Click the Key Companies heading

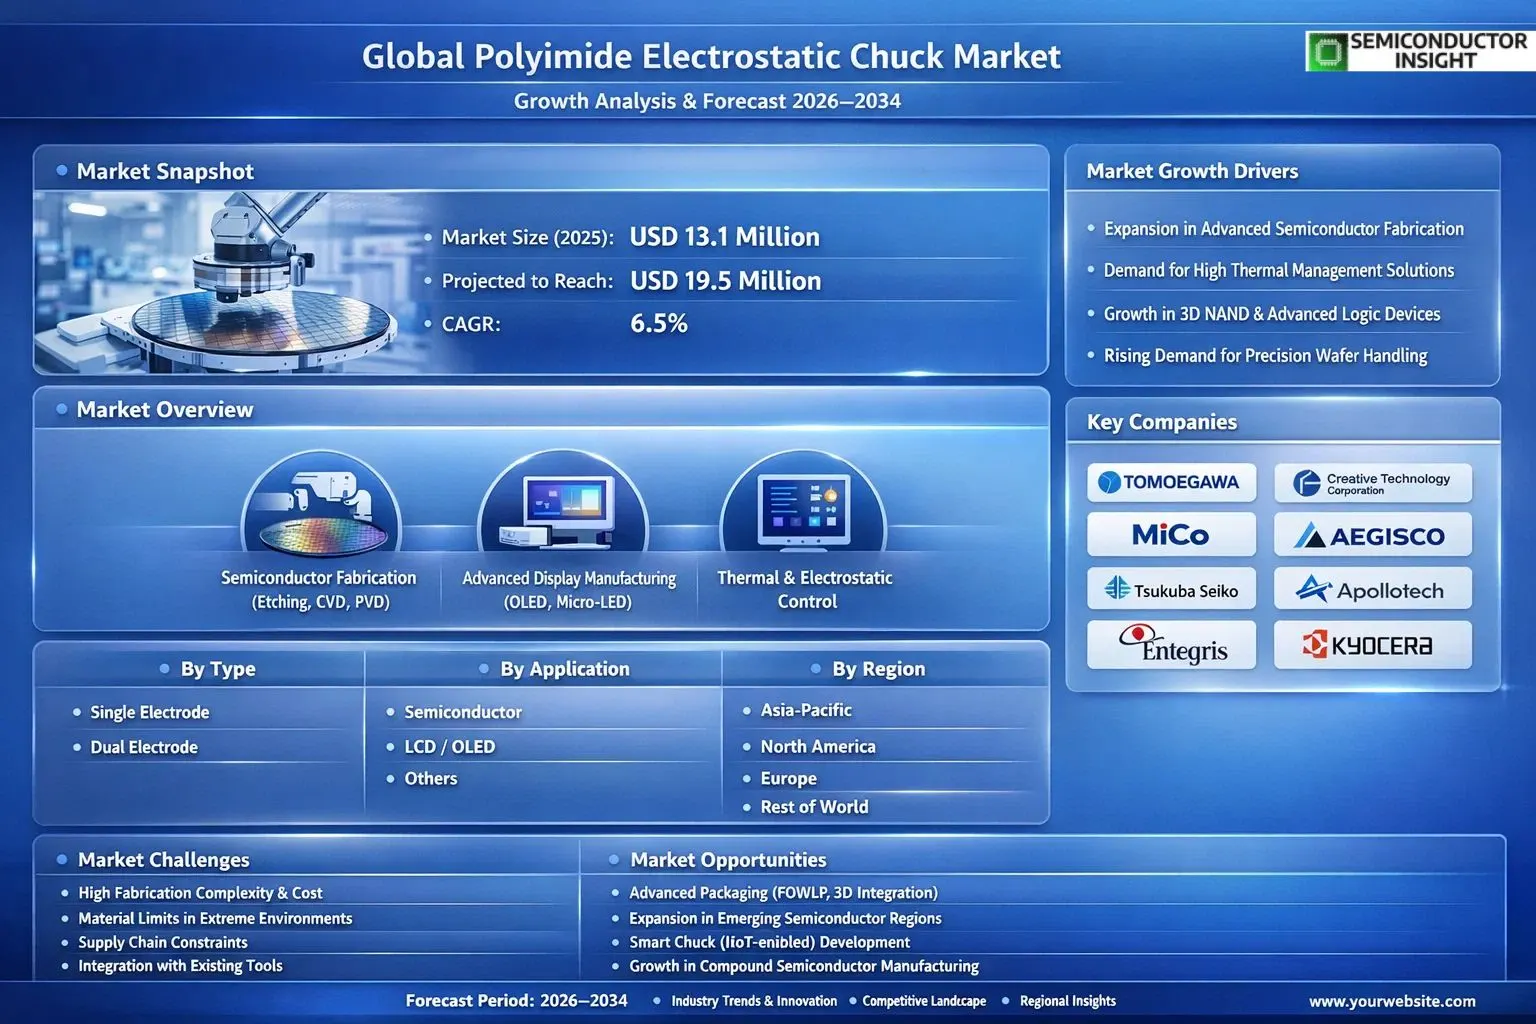(1162, 422)
